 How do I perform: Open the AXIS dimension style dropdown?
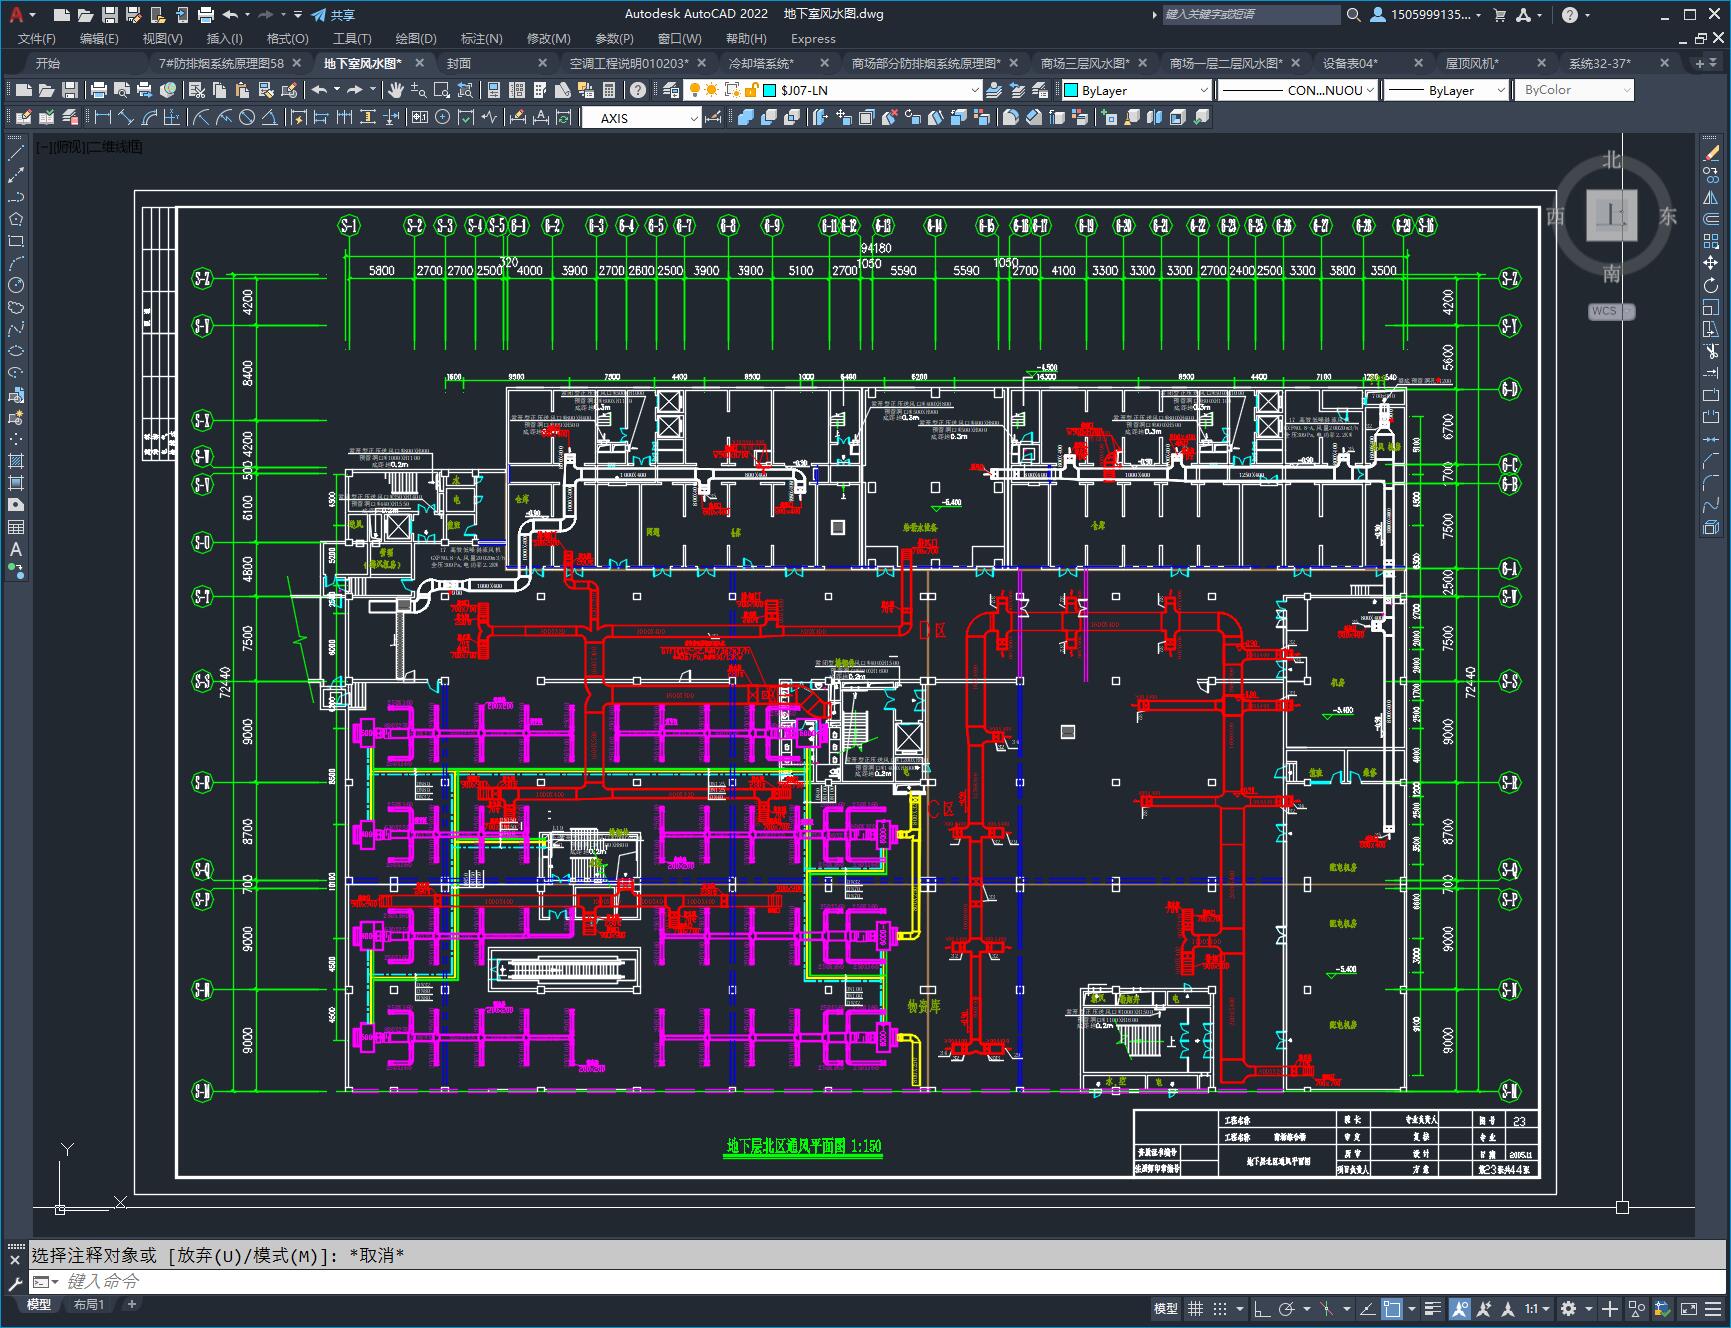pos(642,117)
